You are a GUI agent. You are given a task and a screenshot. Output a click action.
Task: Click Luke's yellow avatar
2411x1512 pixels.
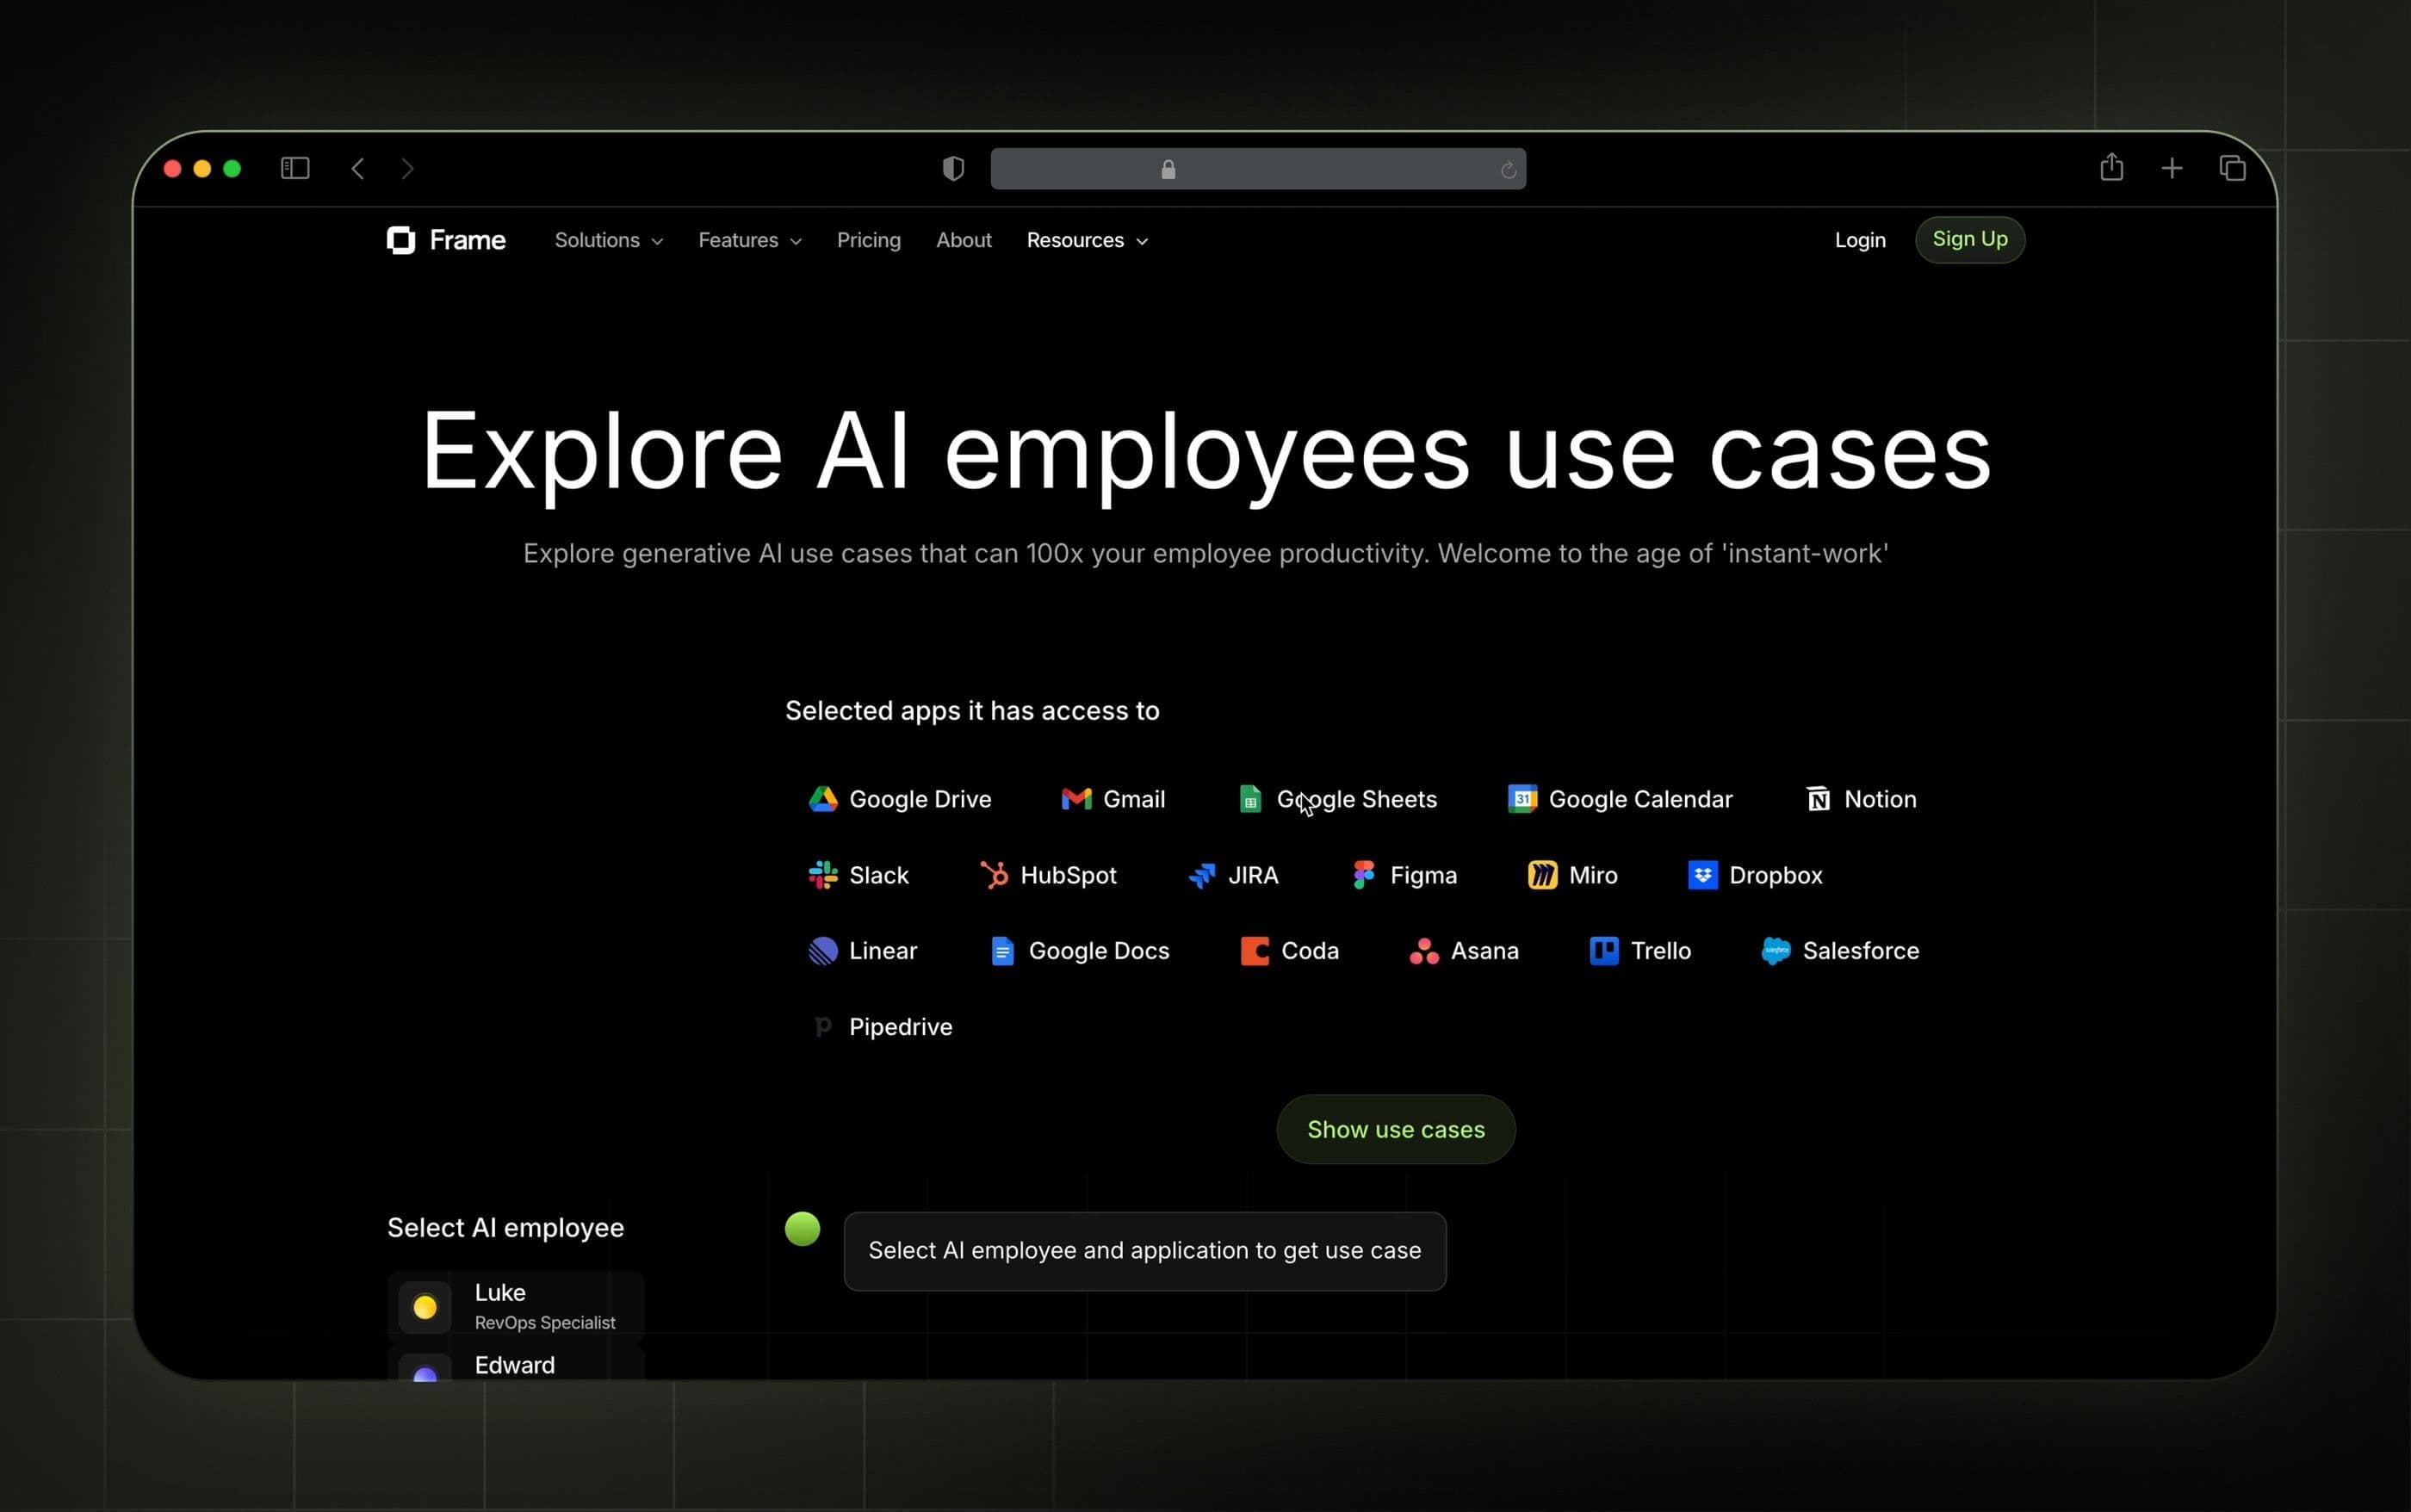(425, 1307)
